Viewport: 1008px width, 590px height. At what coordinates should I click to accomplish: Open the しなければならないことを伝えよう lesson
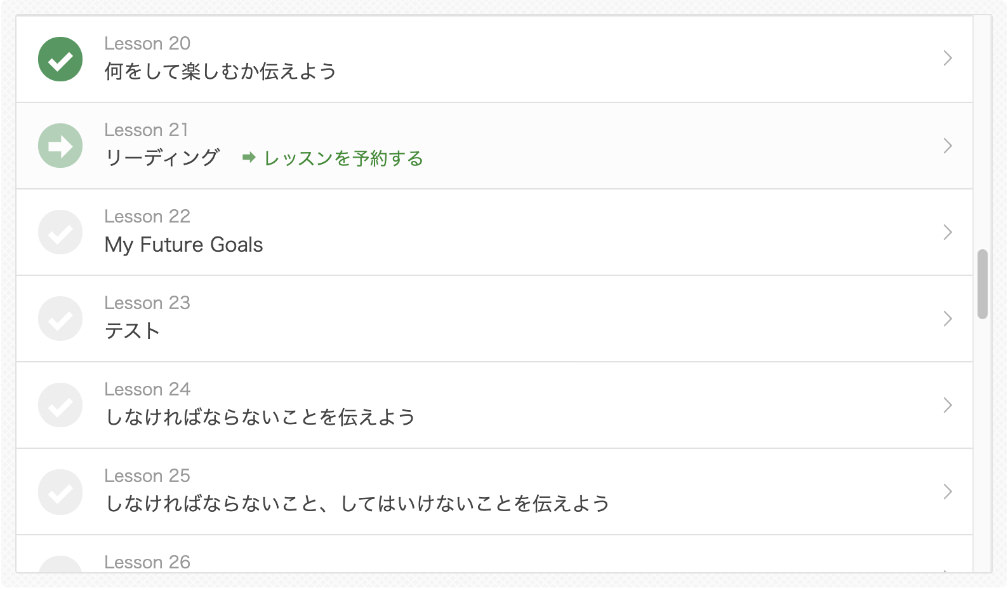tap(260, 417)
